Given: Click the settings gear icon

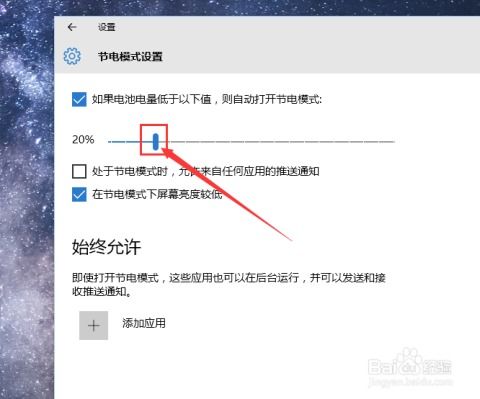Looking at the screenshot, I should (x=72, y=56).
